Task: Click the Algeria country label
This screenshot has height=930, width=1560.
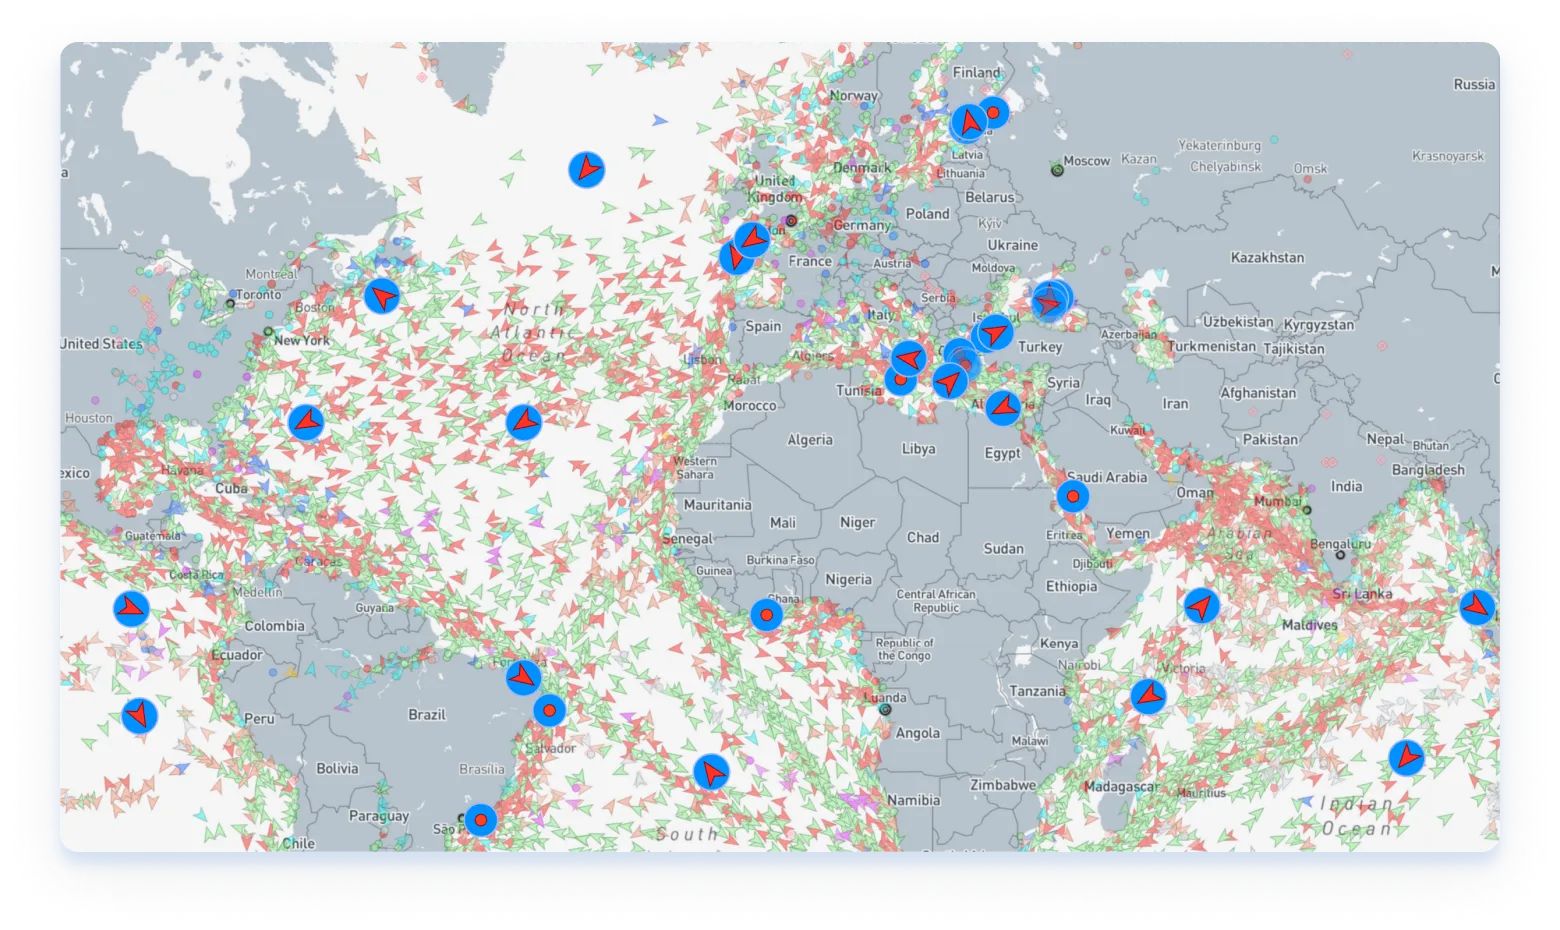Action: click(x=810, y=440)
